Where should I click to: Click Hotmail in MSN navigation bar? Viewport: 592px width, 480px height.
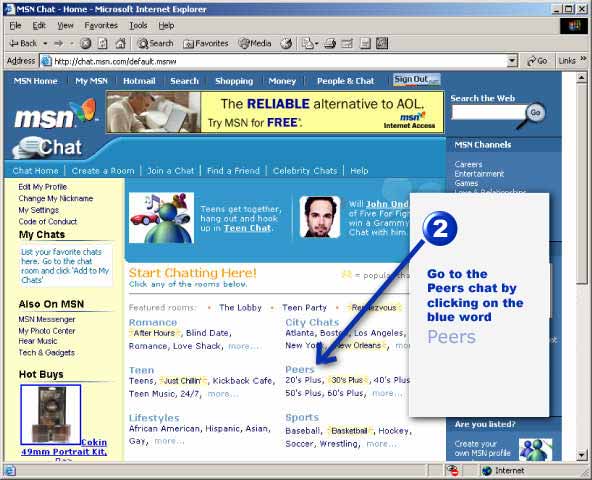[x=139, y=81]
